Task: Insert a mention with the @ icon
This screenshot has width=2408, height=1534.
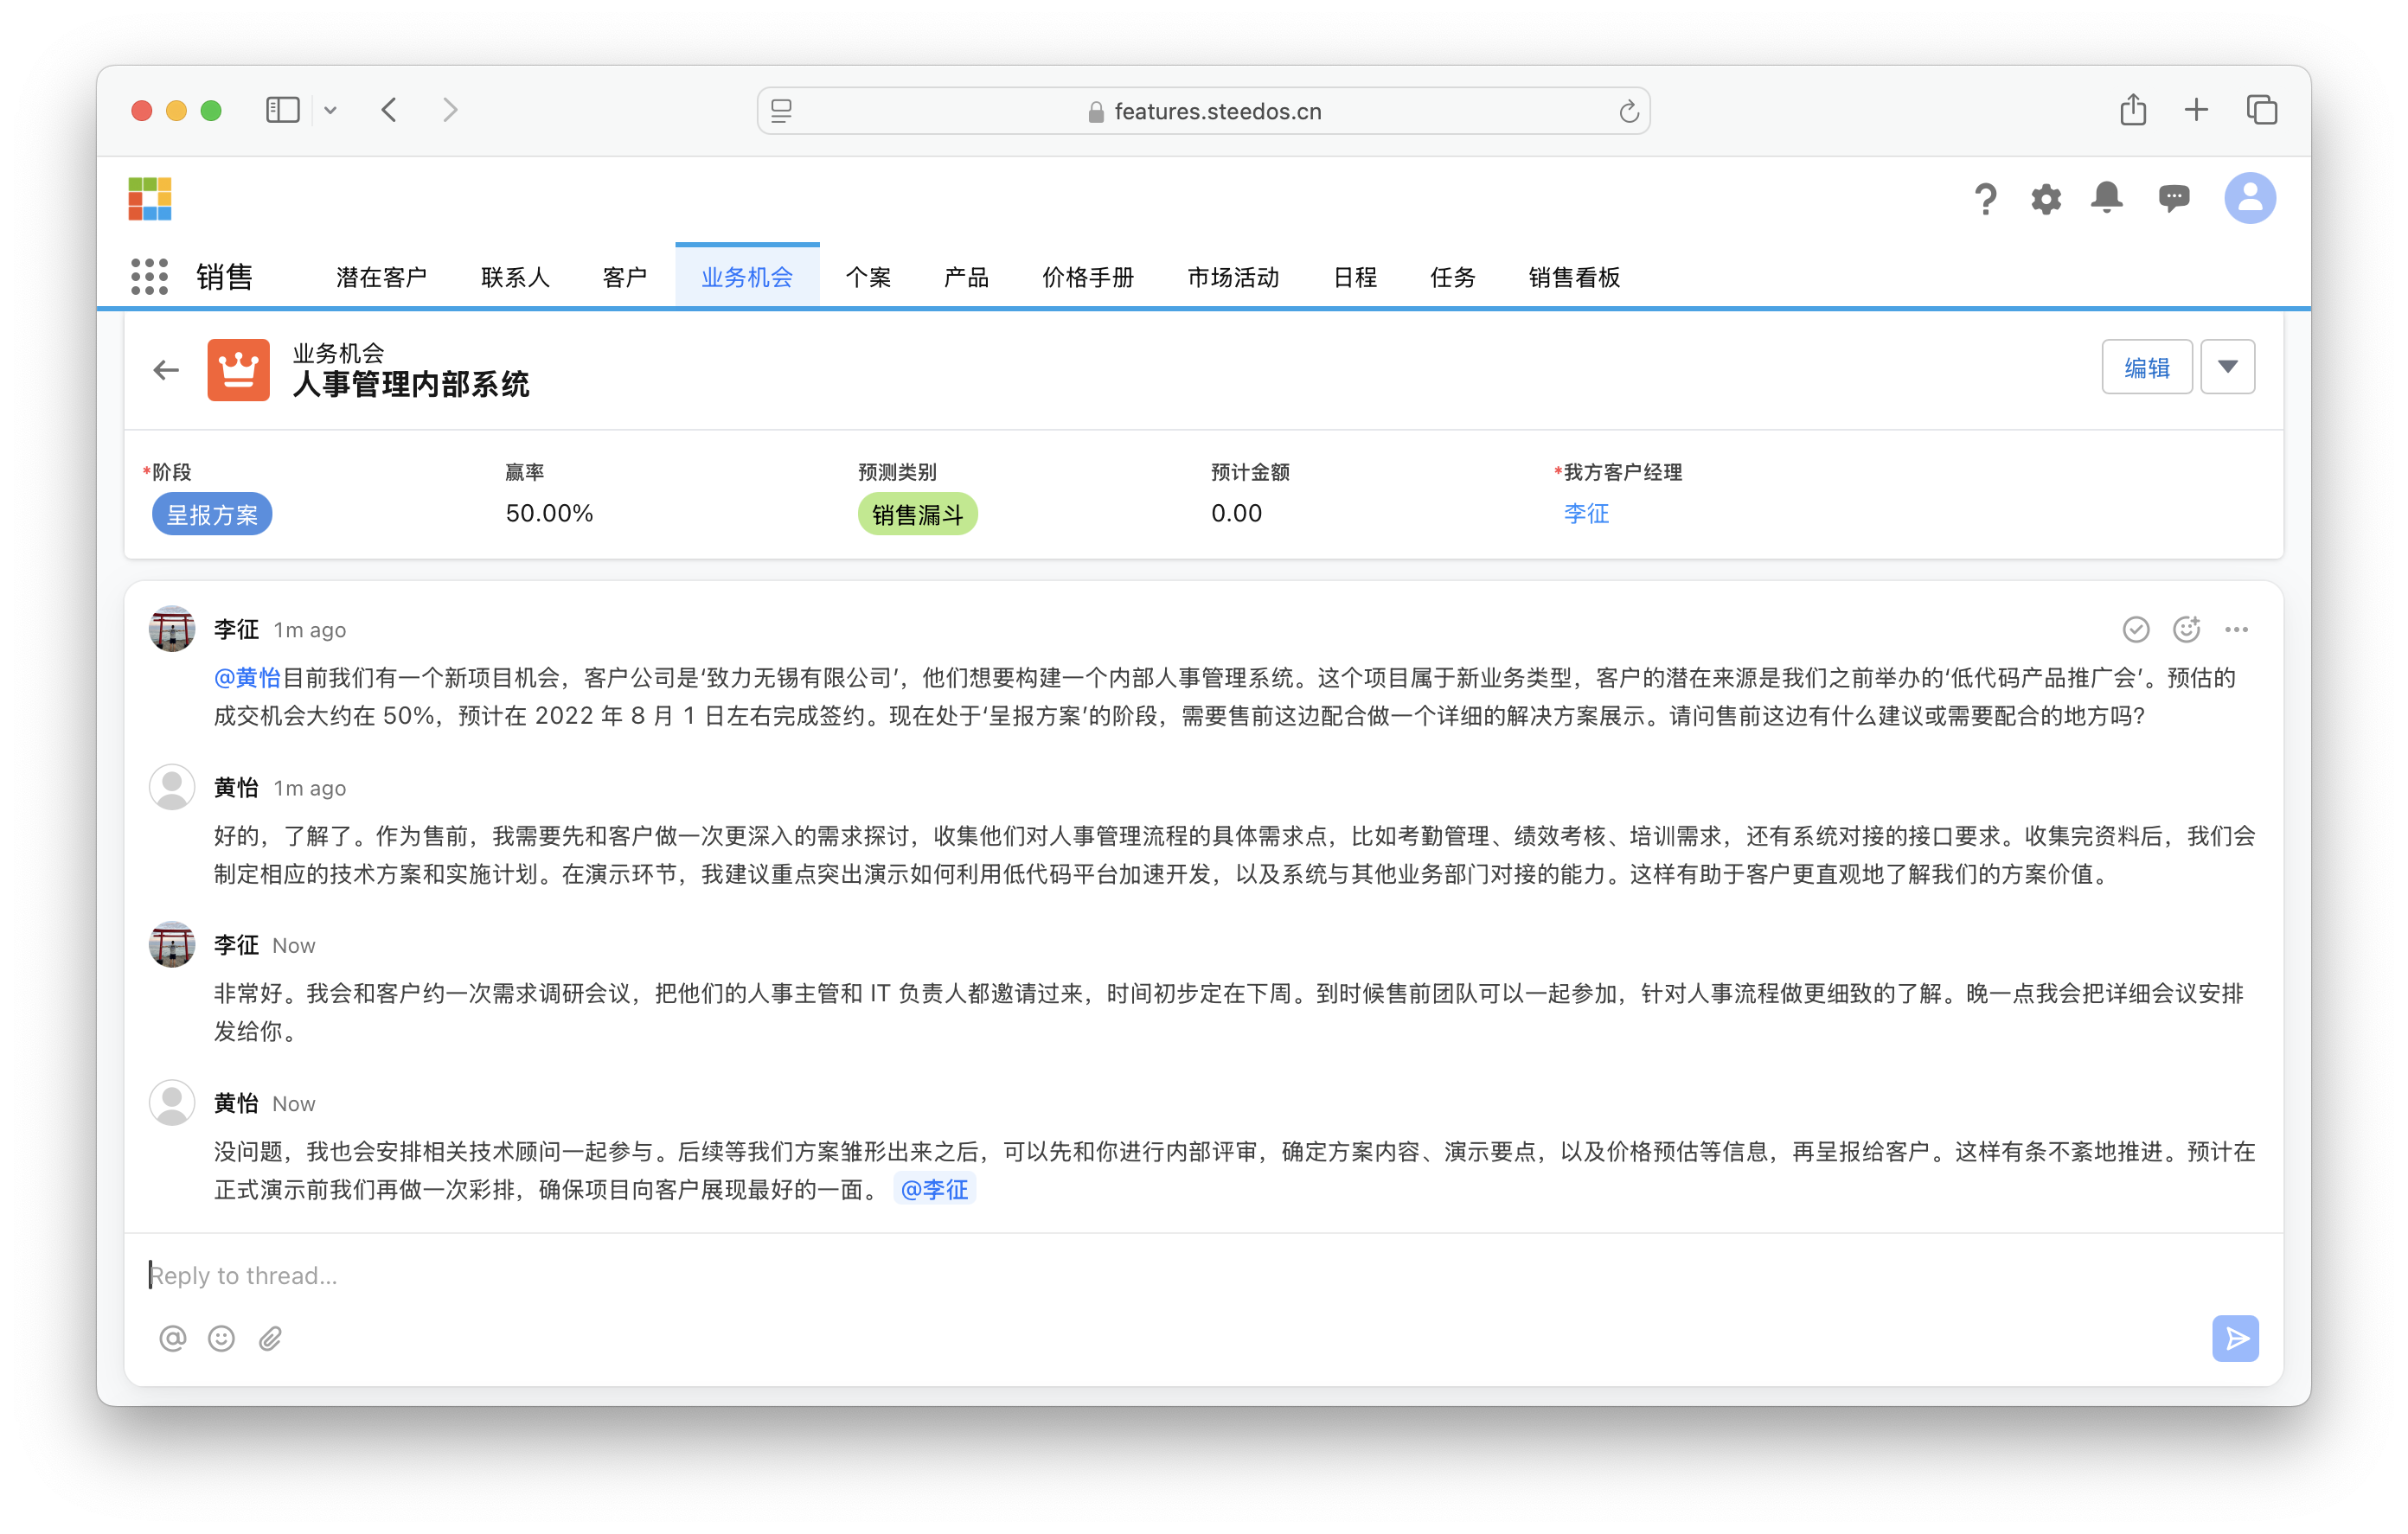Action: point(173,1338)
